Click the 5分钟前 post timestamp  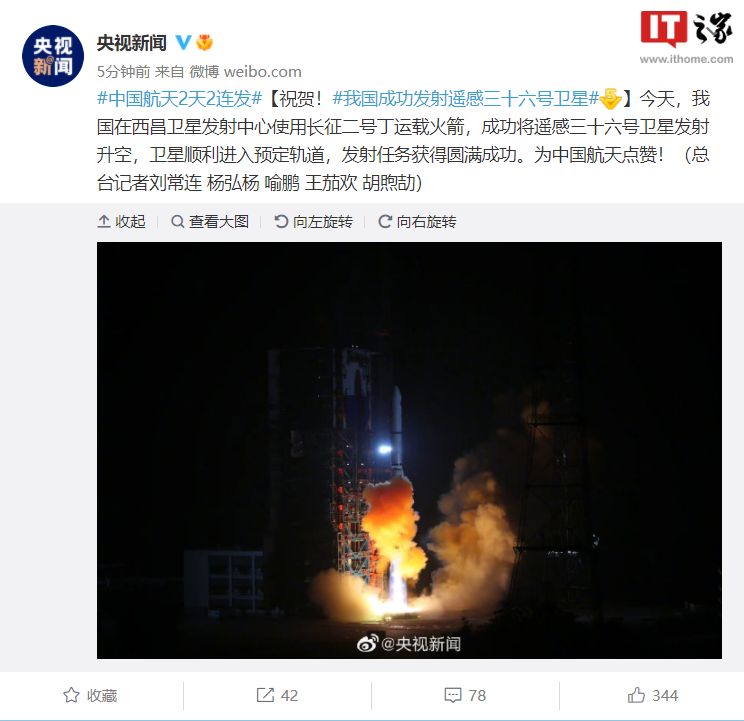click(123, 72)
